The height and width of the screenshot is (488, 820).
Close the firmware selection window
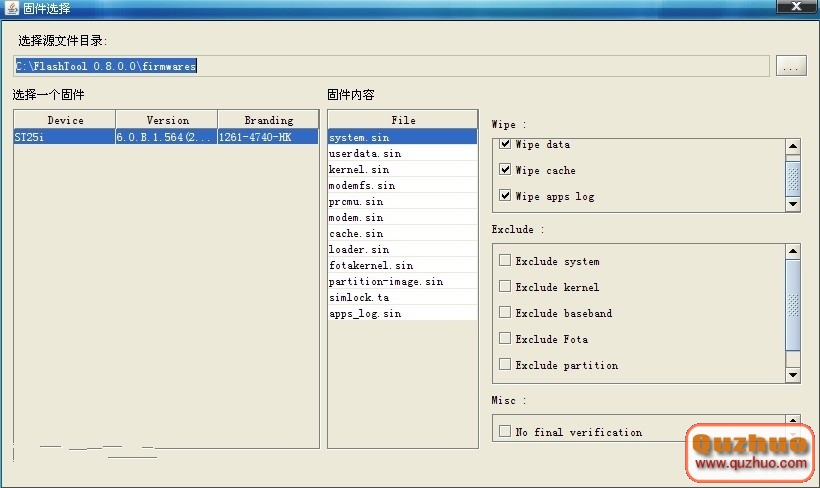(x=797, y=7)
